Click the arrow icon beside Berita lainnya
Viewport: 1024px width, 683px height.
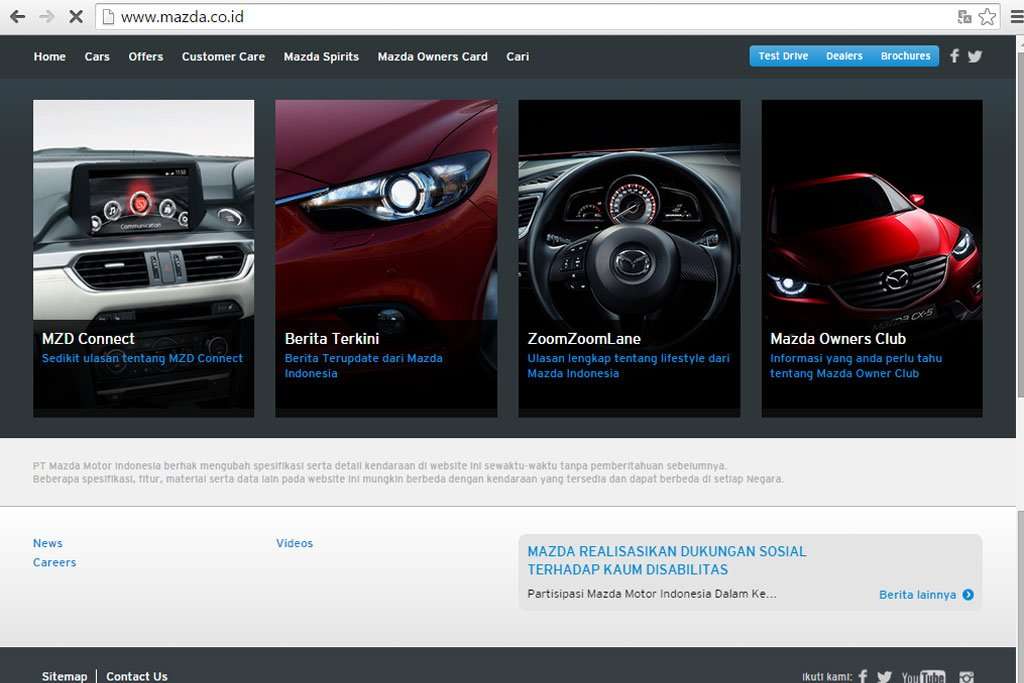(968, 595)
